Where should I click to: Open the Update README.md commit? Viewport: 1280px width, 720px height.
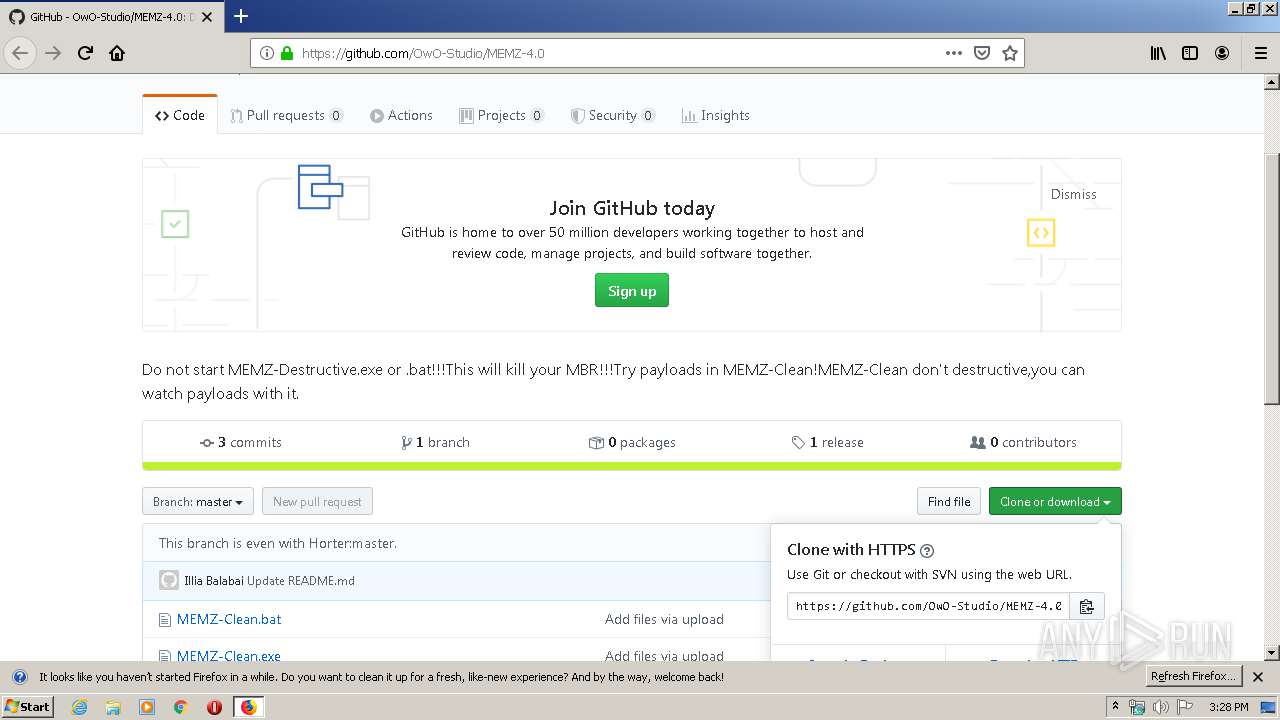(301, 581)
